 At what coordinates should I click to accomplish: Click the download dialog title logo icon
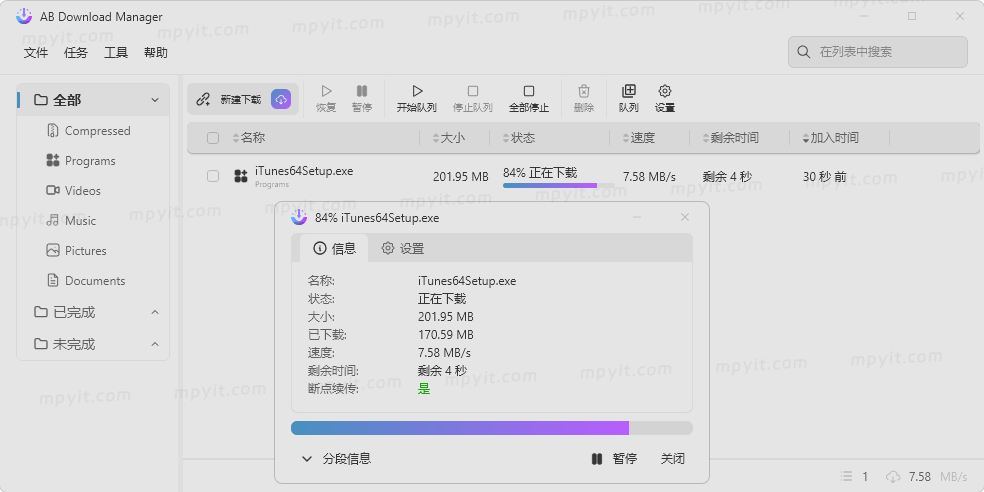[299, 217]
